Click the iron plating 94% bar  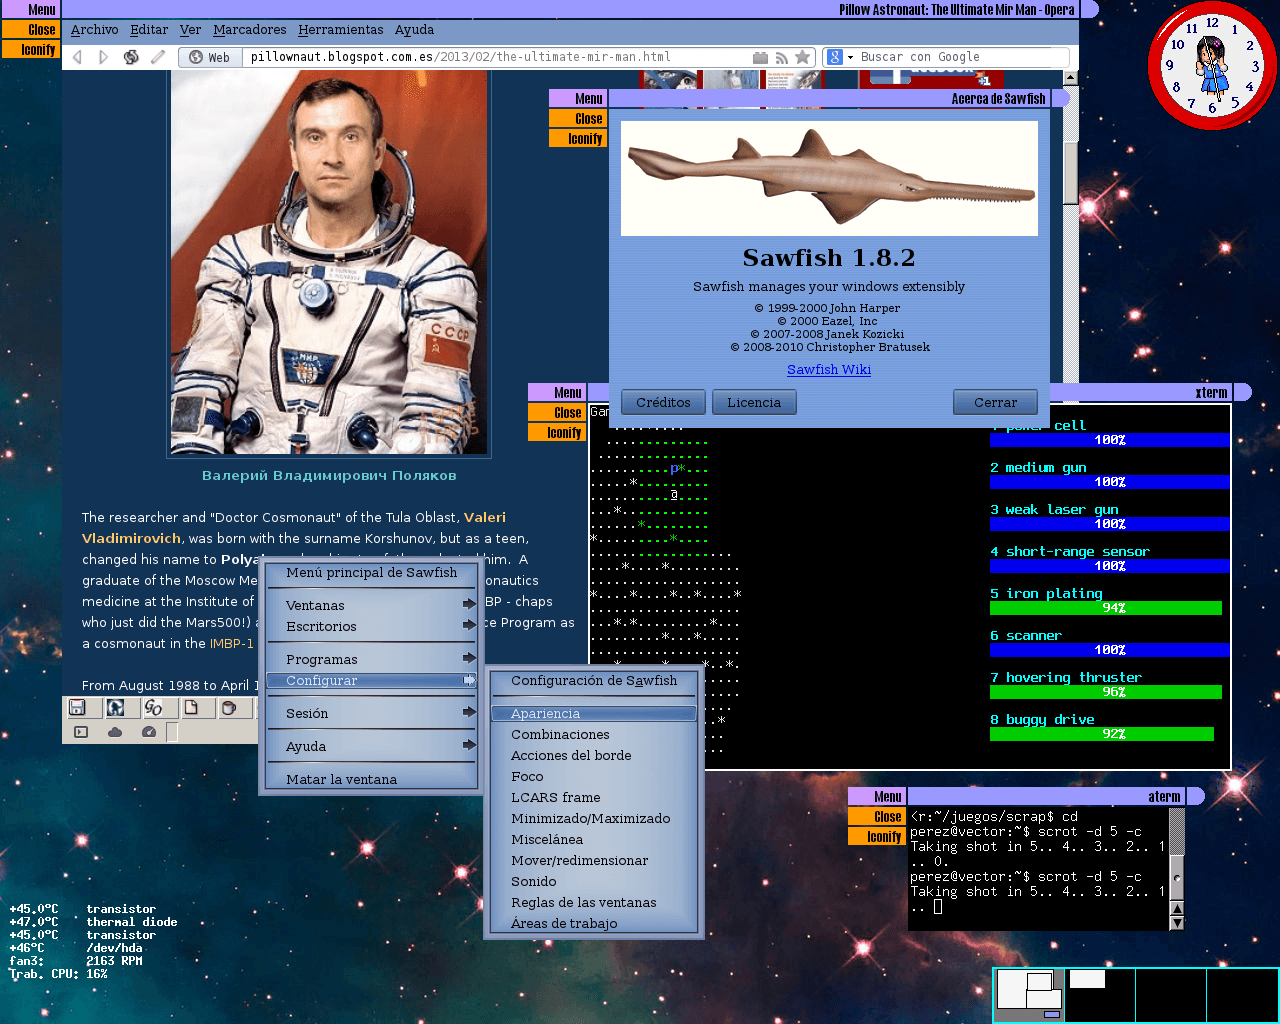1106,608
